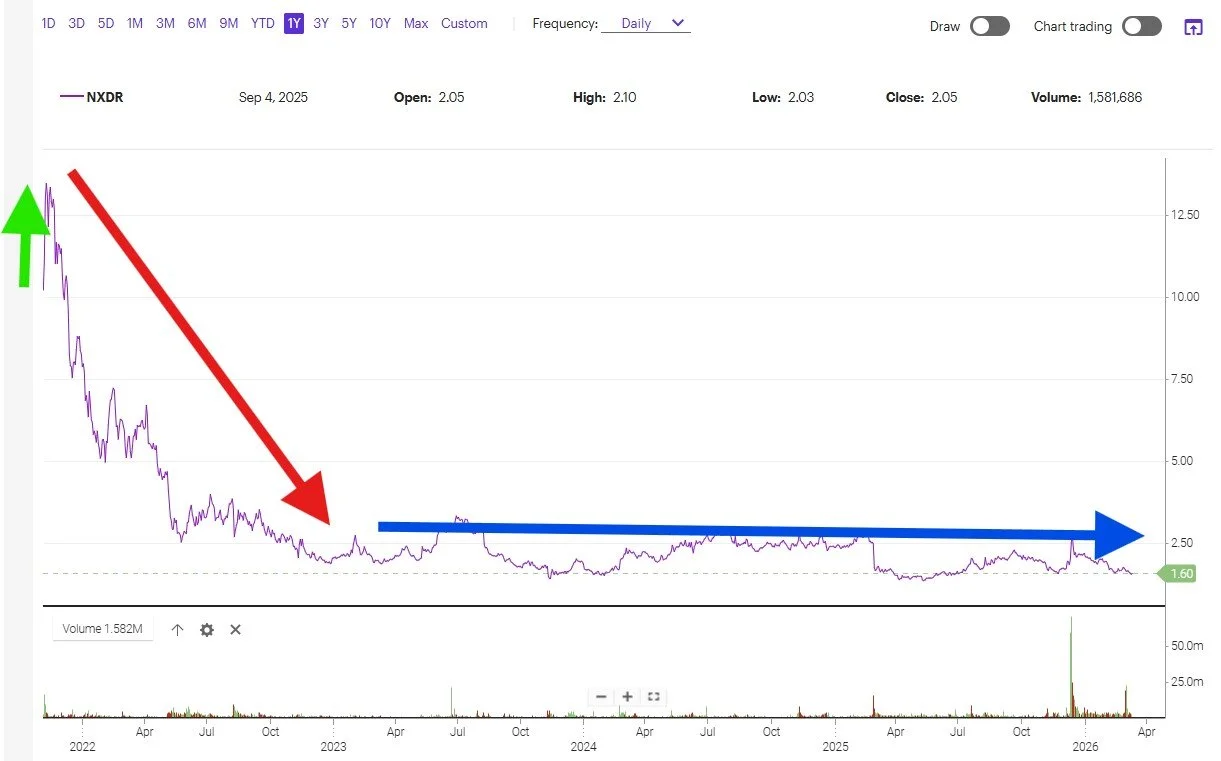Click the Volume 1.582M input box
Viewport: 1221px width, 761px height.
pos(103,629)
